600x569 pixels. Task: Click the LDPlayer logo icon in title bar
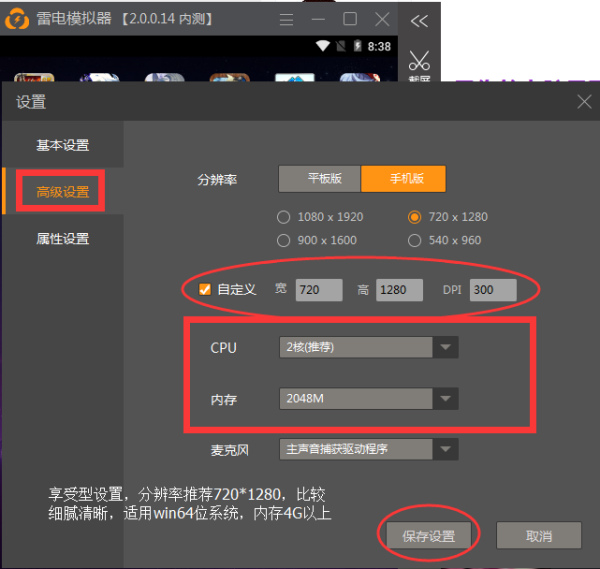pos(16,18)
